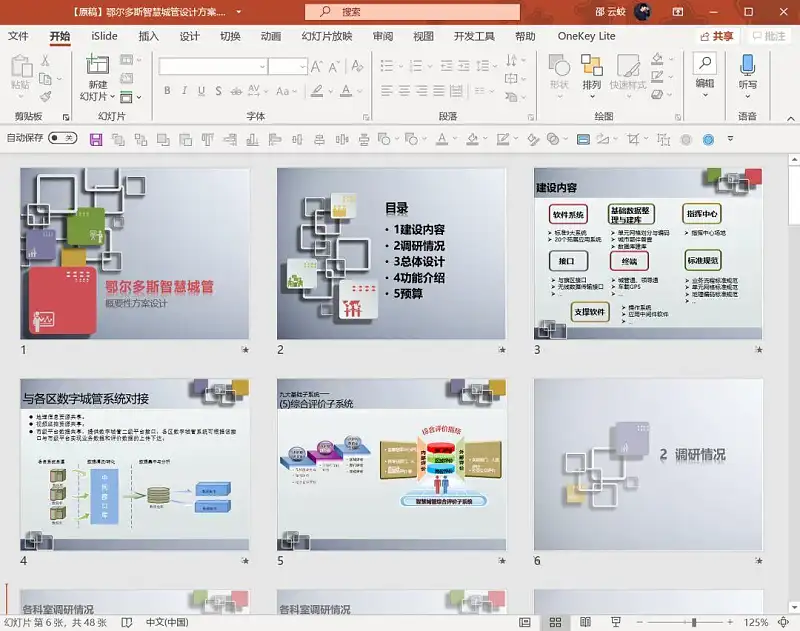Select Slide Sorter view icon

tap(555, 622)
